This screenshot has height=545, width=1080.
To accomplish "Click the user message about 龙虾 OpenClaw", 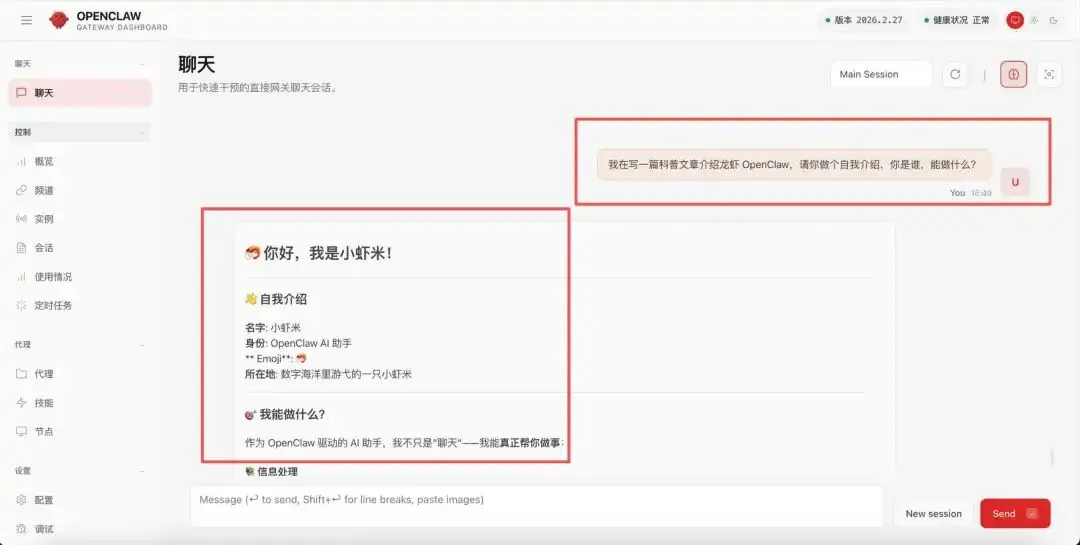I will (793, 165).
